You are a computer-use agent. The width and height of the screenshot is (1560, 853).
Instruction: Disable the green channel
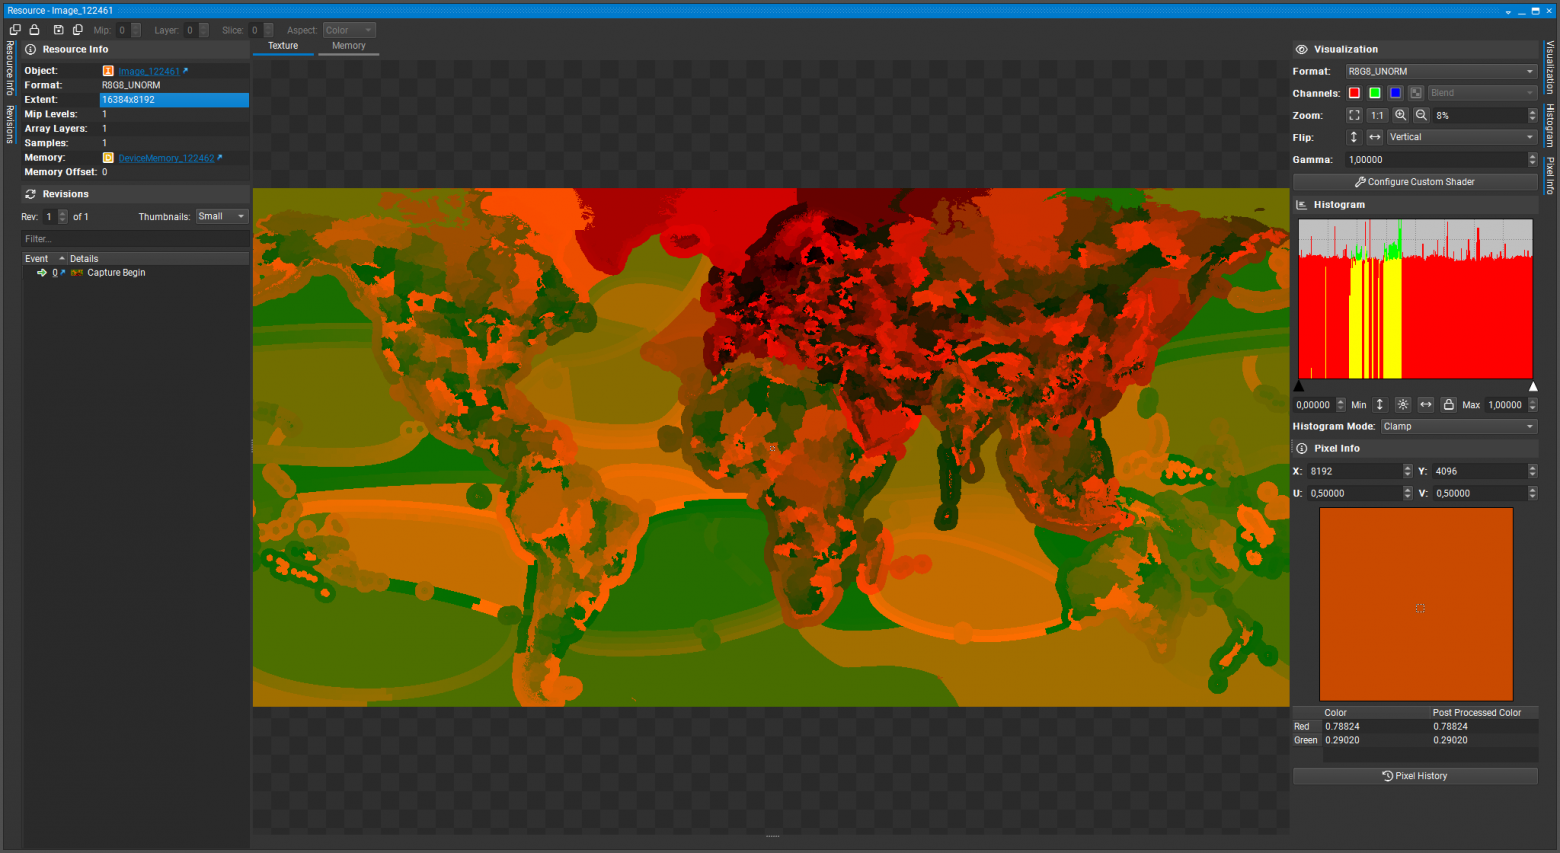pyautogui.click(x=1374, y=92)
